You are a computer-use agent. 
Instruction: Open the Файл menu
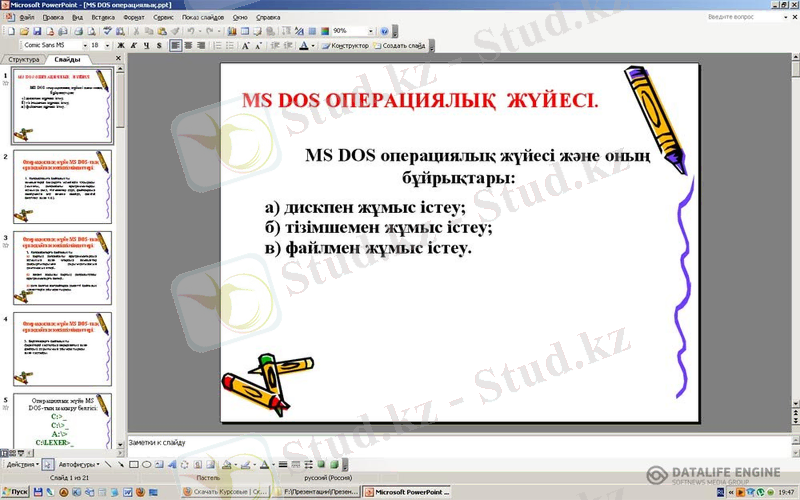pos(27,17)
